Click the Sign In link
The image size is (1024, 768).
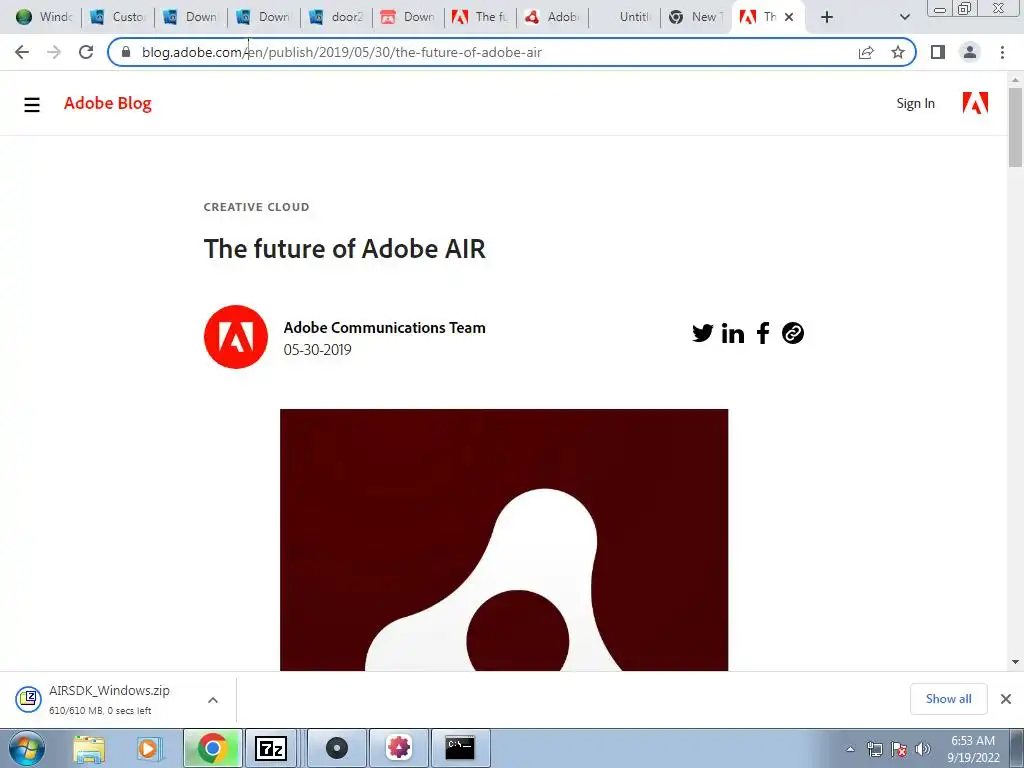coord(916,103)
